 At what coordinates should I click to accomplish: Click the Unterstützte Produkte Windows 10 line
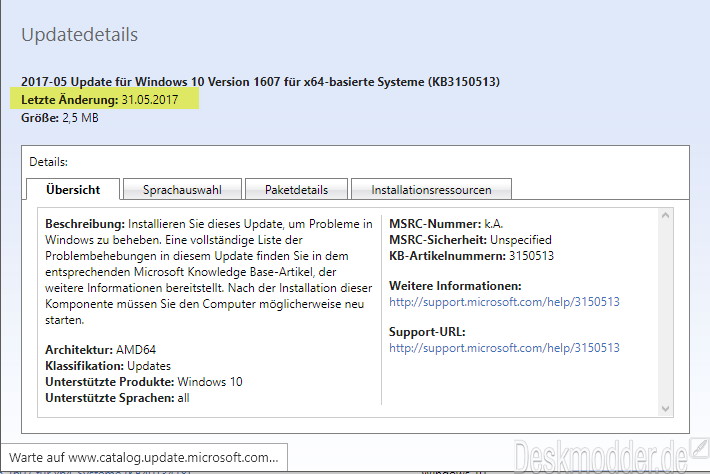144,382
